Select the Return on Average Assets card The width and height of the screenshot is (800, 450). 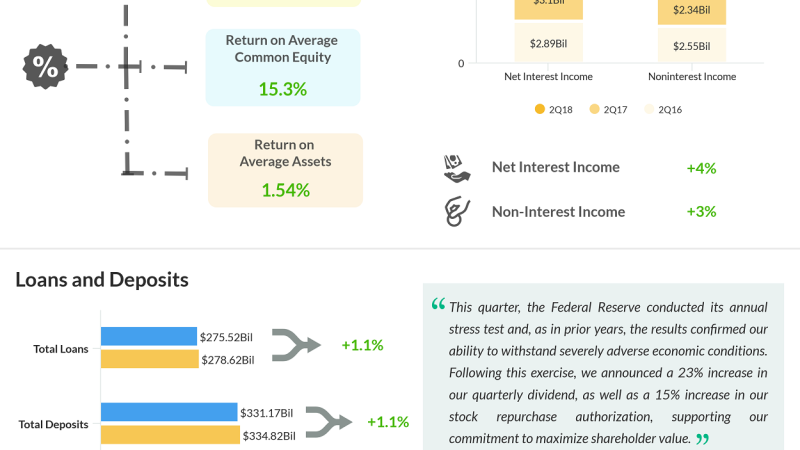[285, 170]
